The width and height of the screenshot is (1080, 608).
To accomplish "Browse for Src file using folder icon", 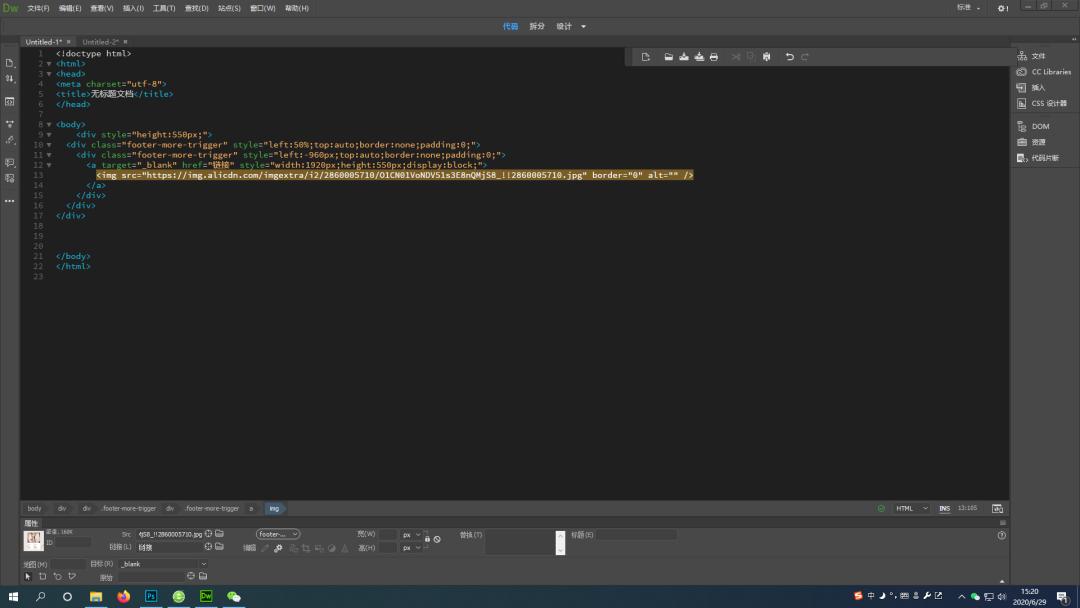I will (x=220, y=534).
